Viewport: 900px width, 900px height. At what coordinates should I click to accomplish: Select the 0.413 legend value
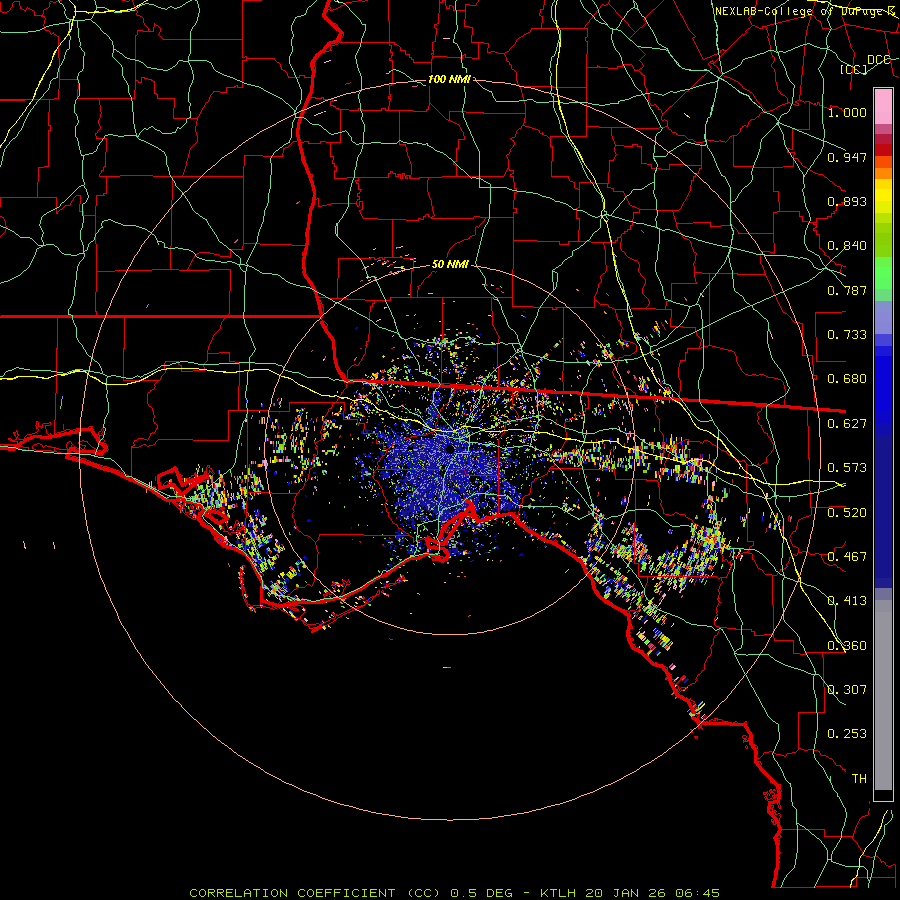[847, 601]
